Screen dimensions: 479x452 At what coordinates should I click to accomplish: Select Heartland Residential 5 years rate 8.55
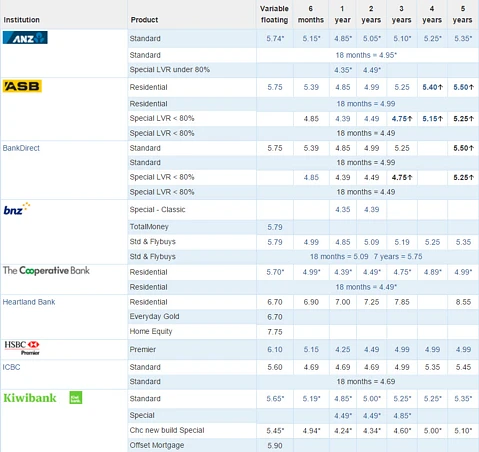[463, 302]
